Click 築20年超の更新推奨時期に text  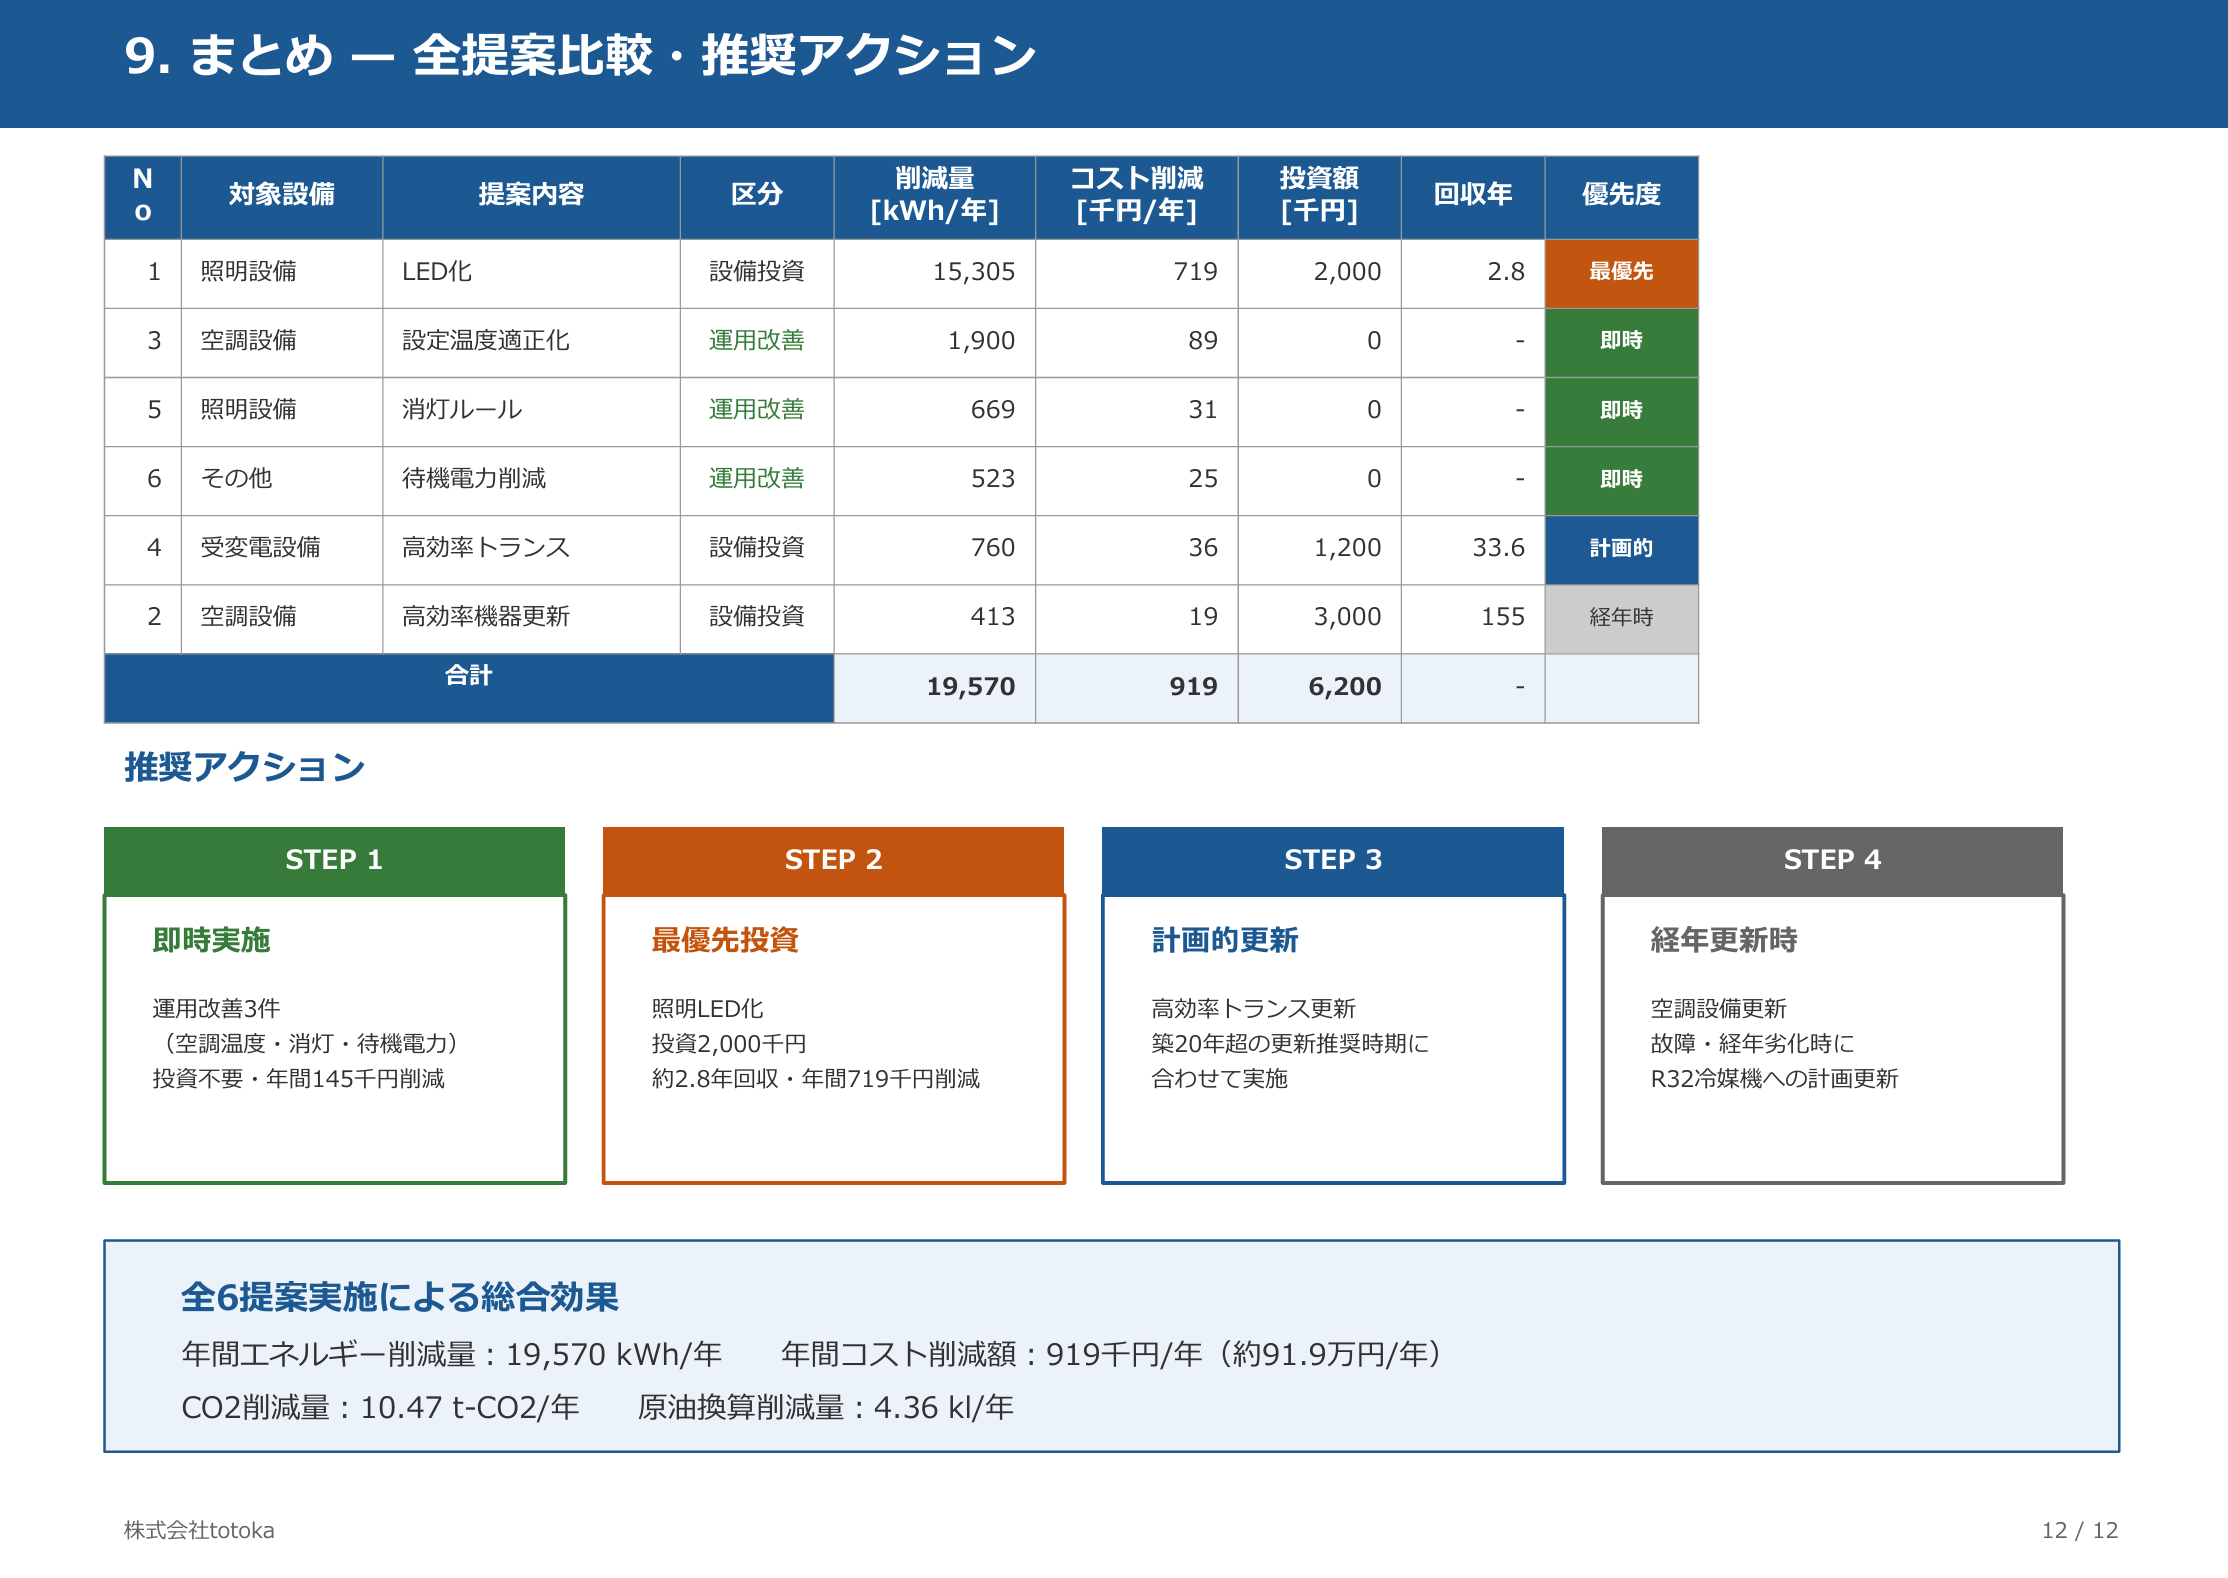1290,1044
